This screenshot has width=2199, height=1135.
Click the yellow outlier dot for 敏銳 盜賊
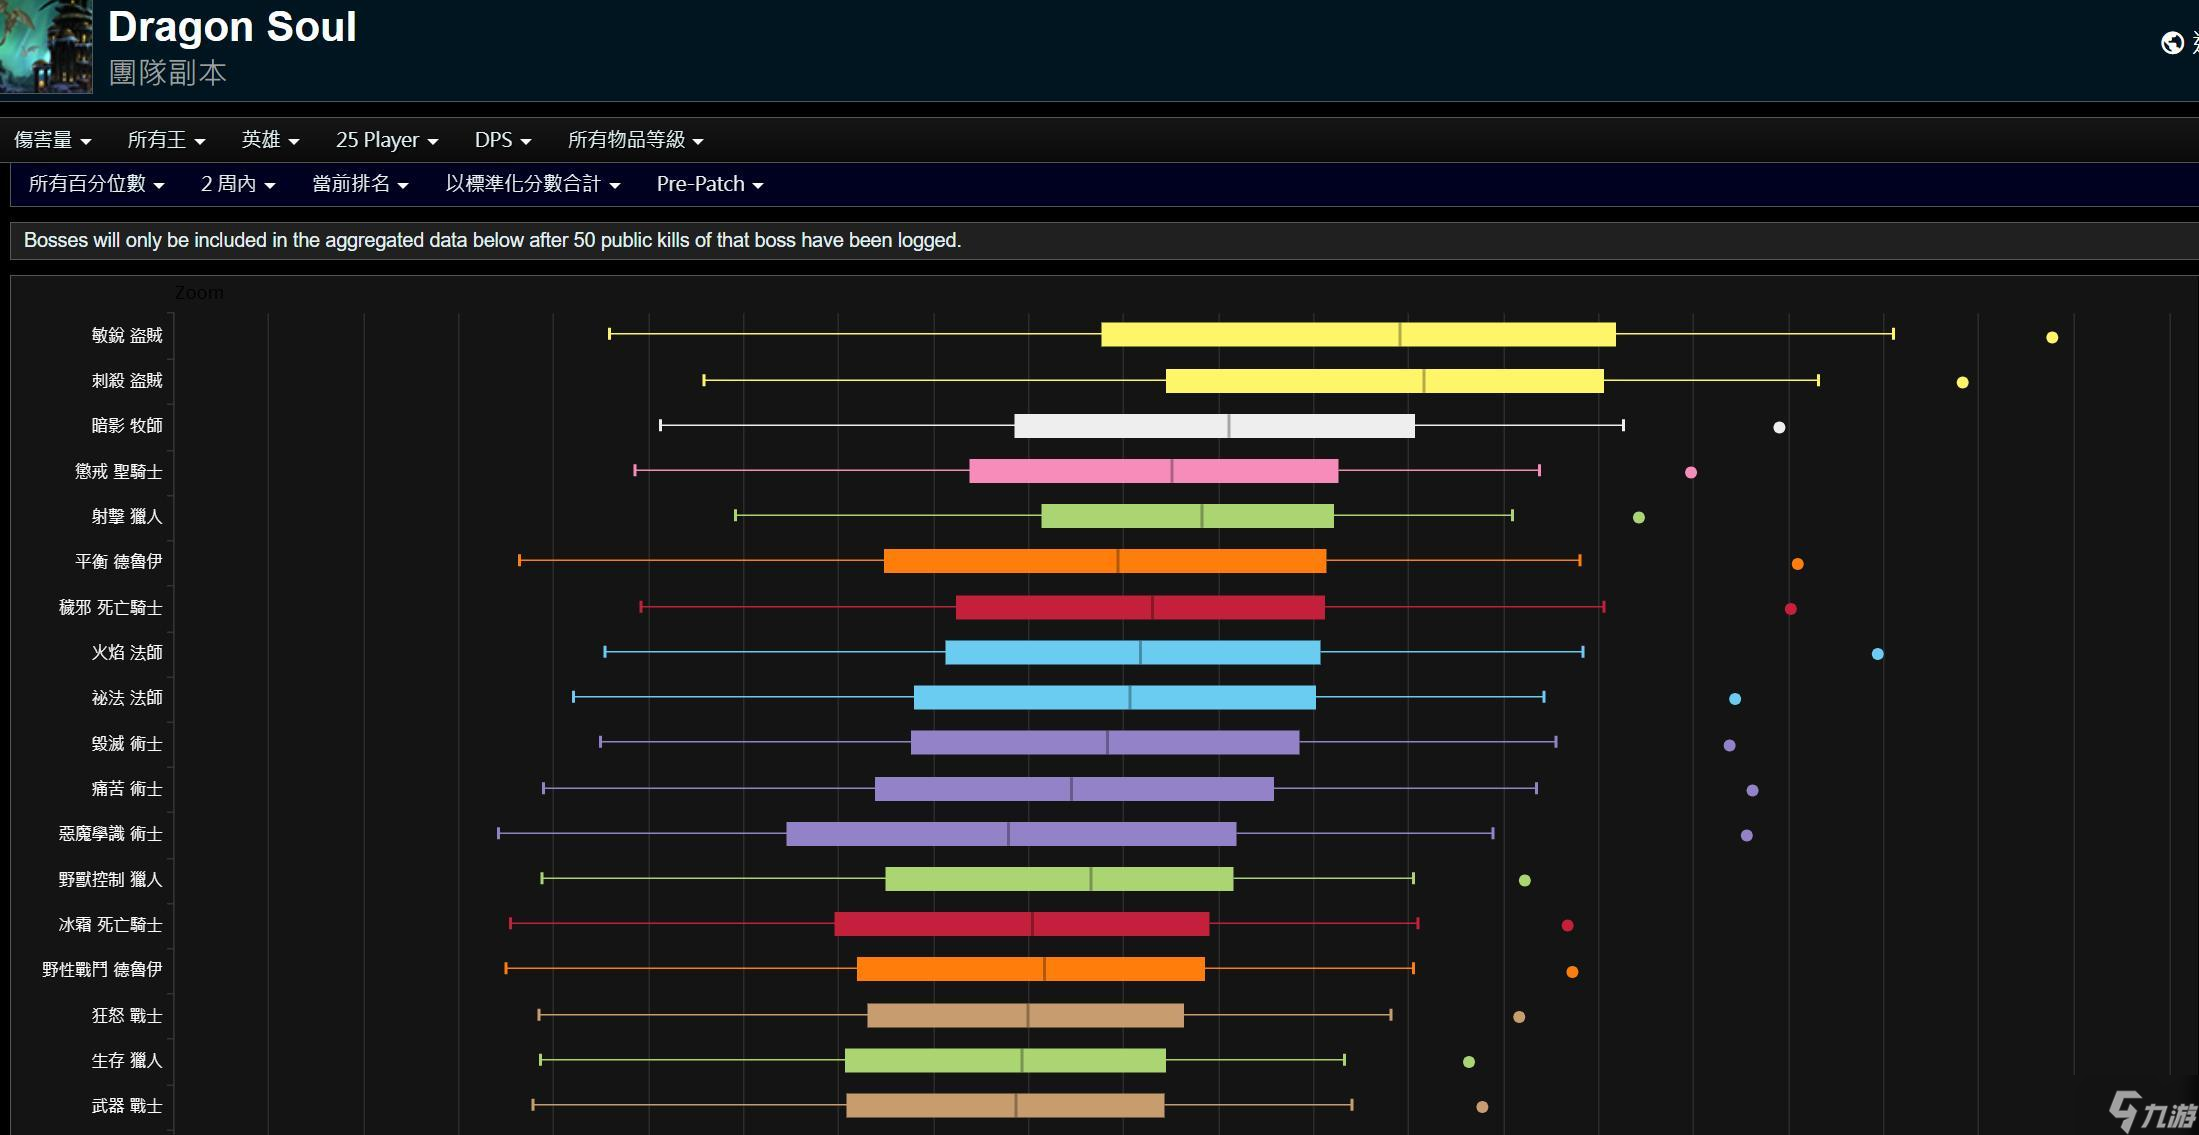(2052, 337)
